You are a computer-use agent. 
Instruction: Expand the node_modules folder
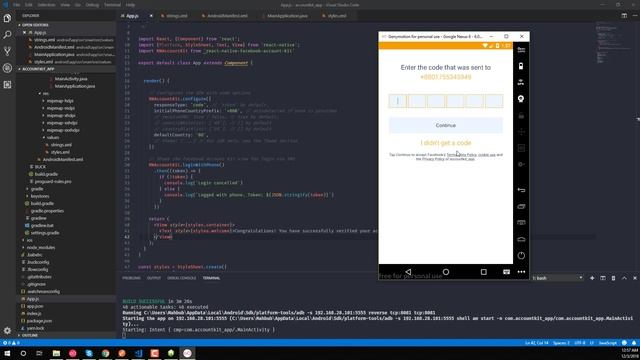click(x=41, y=247)
